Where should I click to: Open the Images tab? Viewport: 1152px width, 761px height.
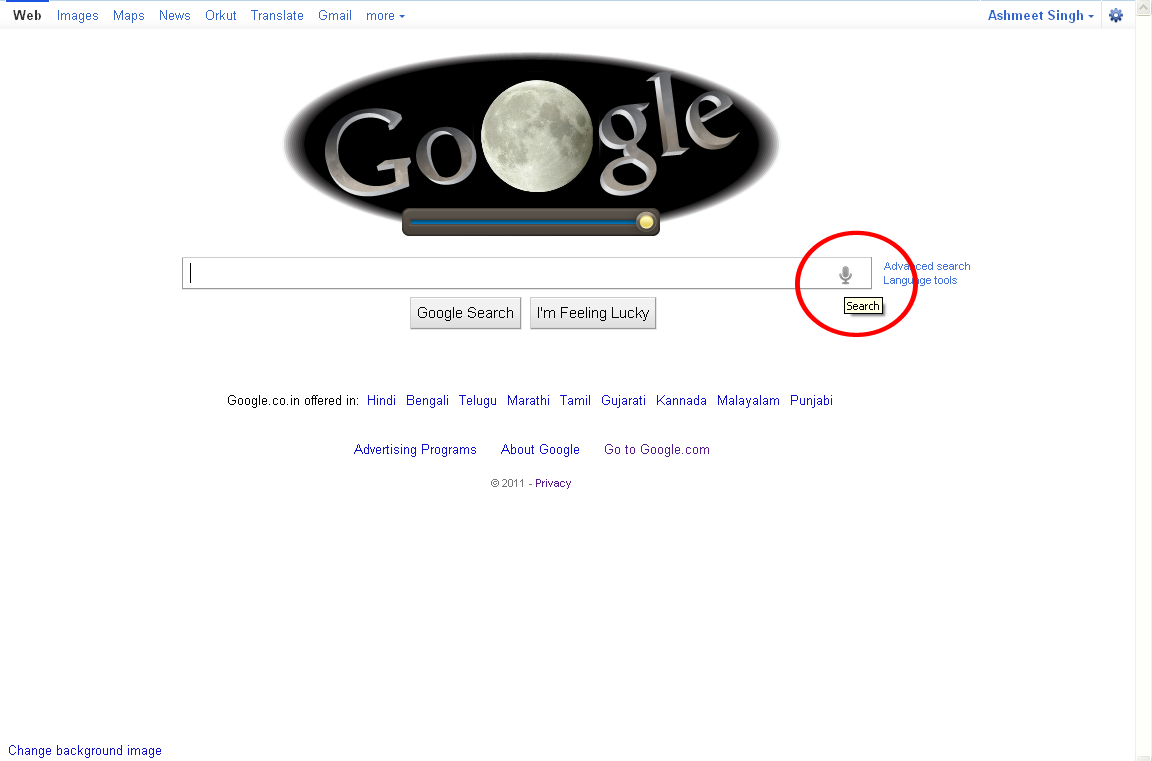[x=77, y=15]
